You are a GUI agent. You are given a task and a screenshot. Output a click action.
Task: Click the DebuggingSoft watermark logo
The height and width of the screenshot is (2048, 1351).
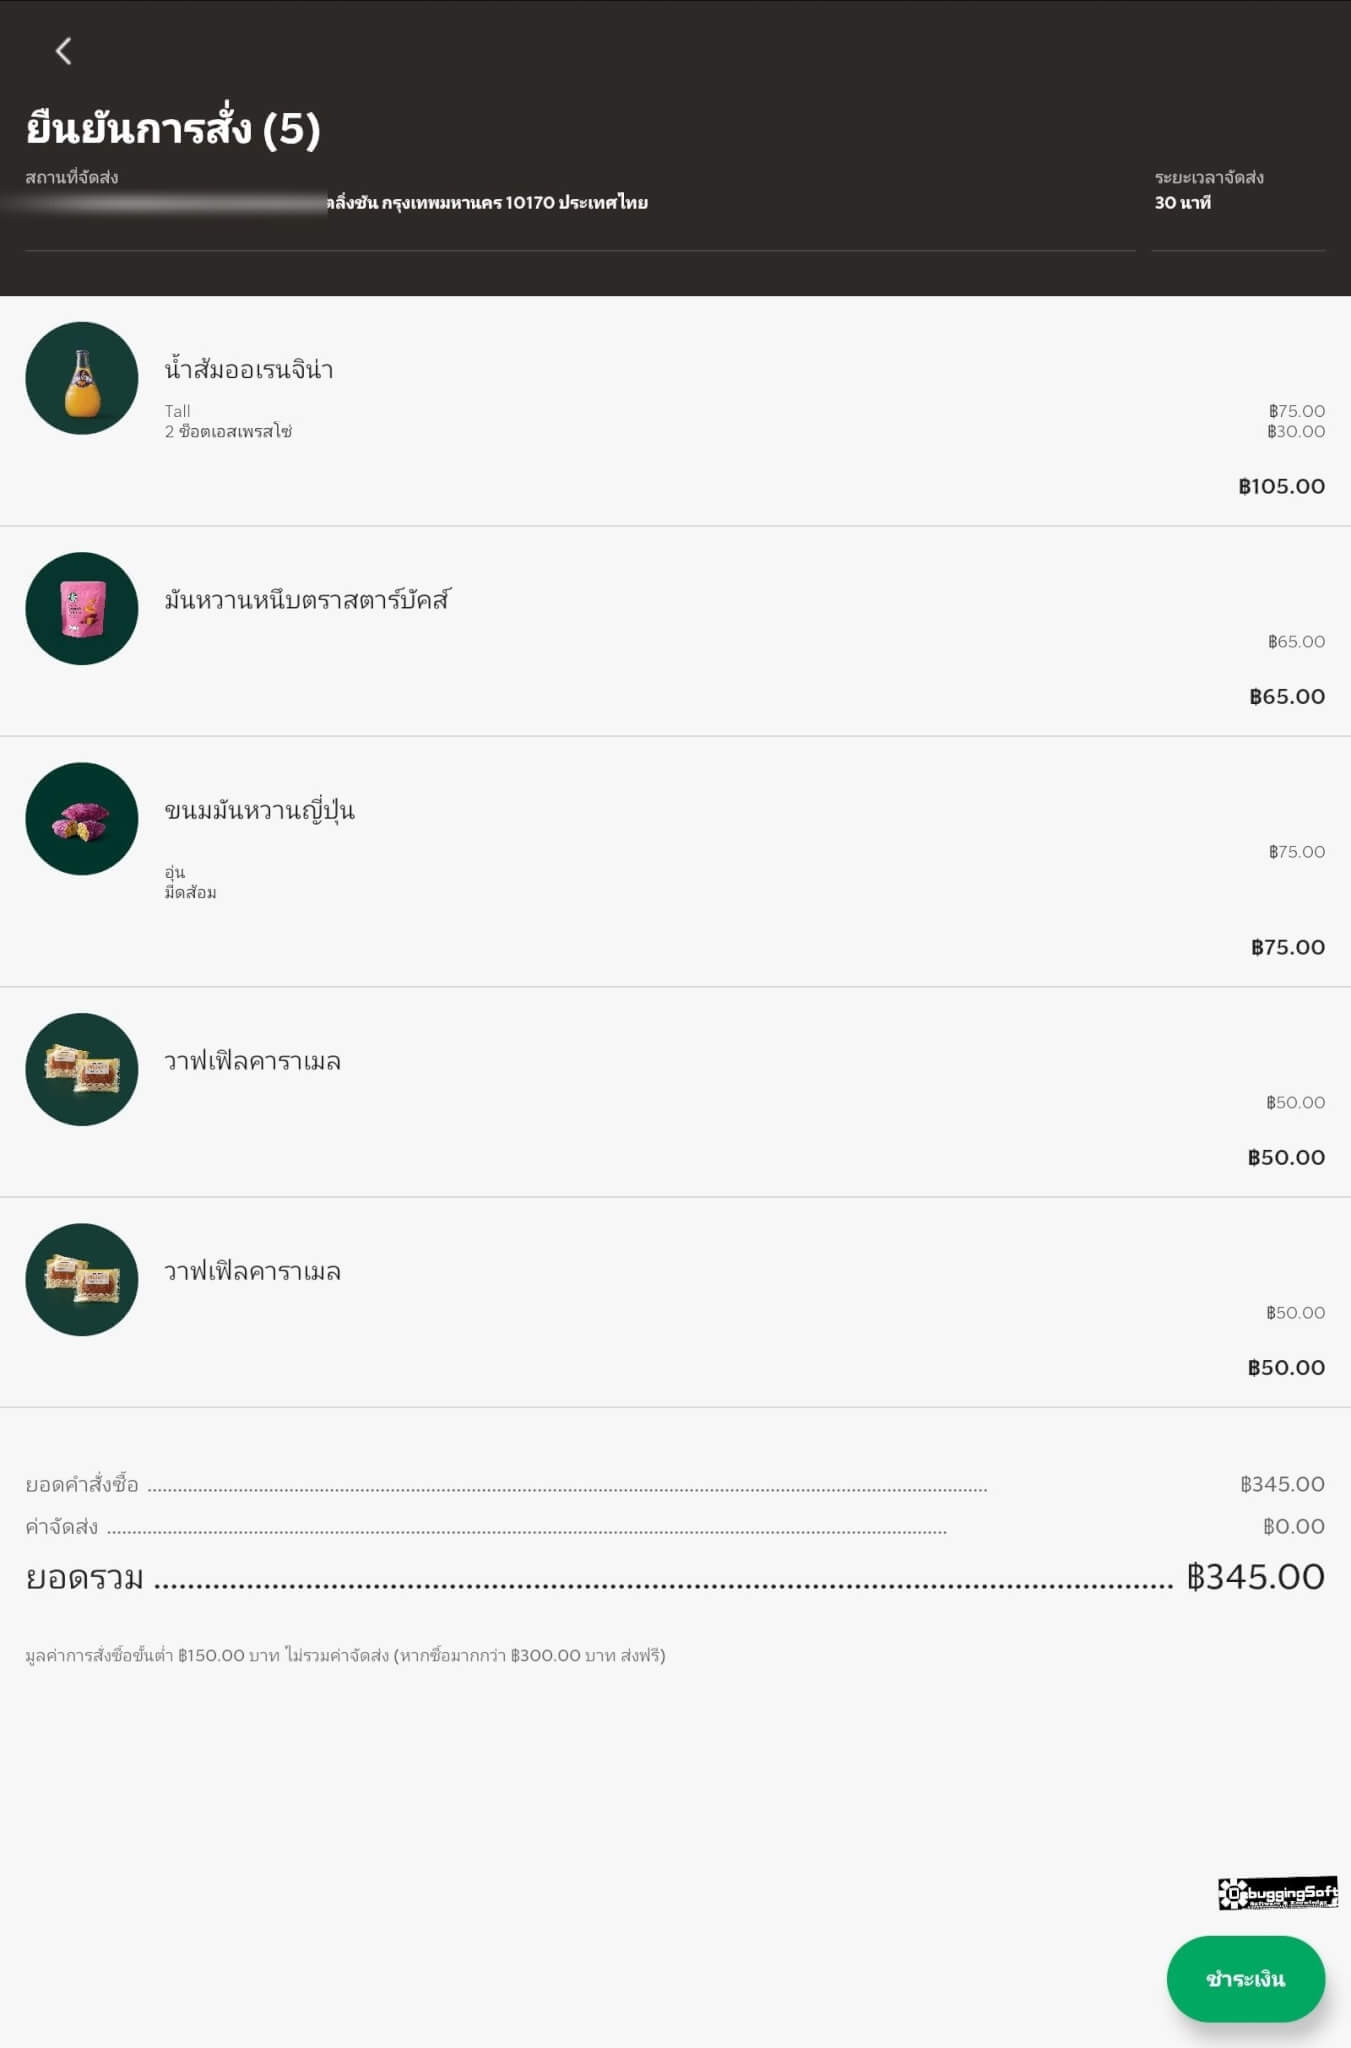[x=1278, y=1893]
